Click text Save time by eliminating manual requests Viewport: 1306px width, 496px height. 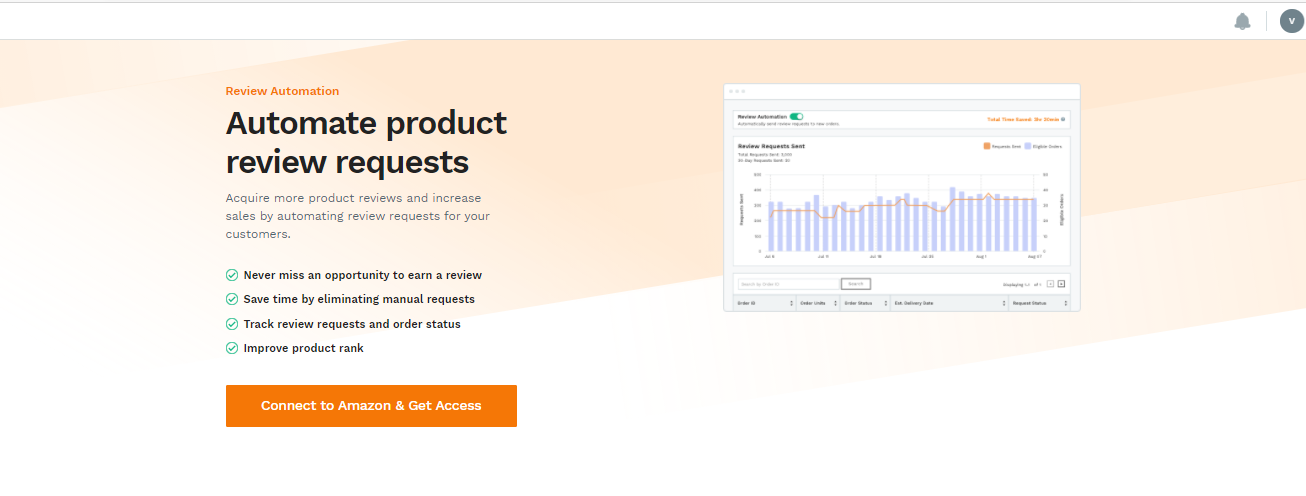(359, 299)
